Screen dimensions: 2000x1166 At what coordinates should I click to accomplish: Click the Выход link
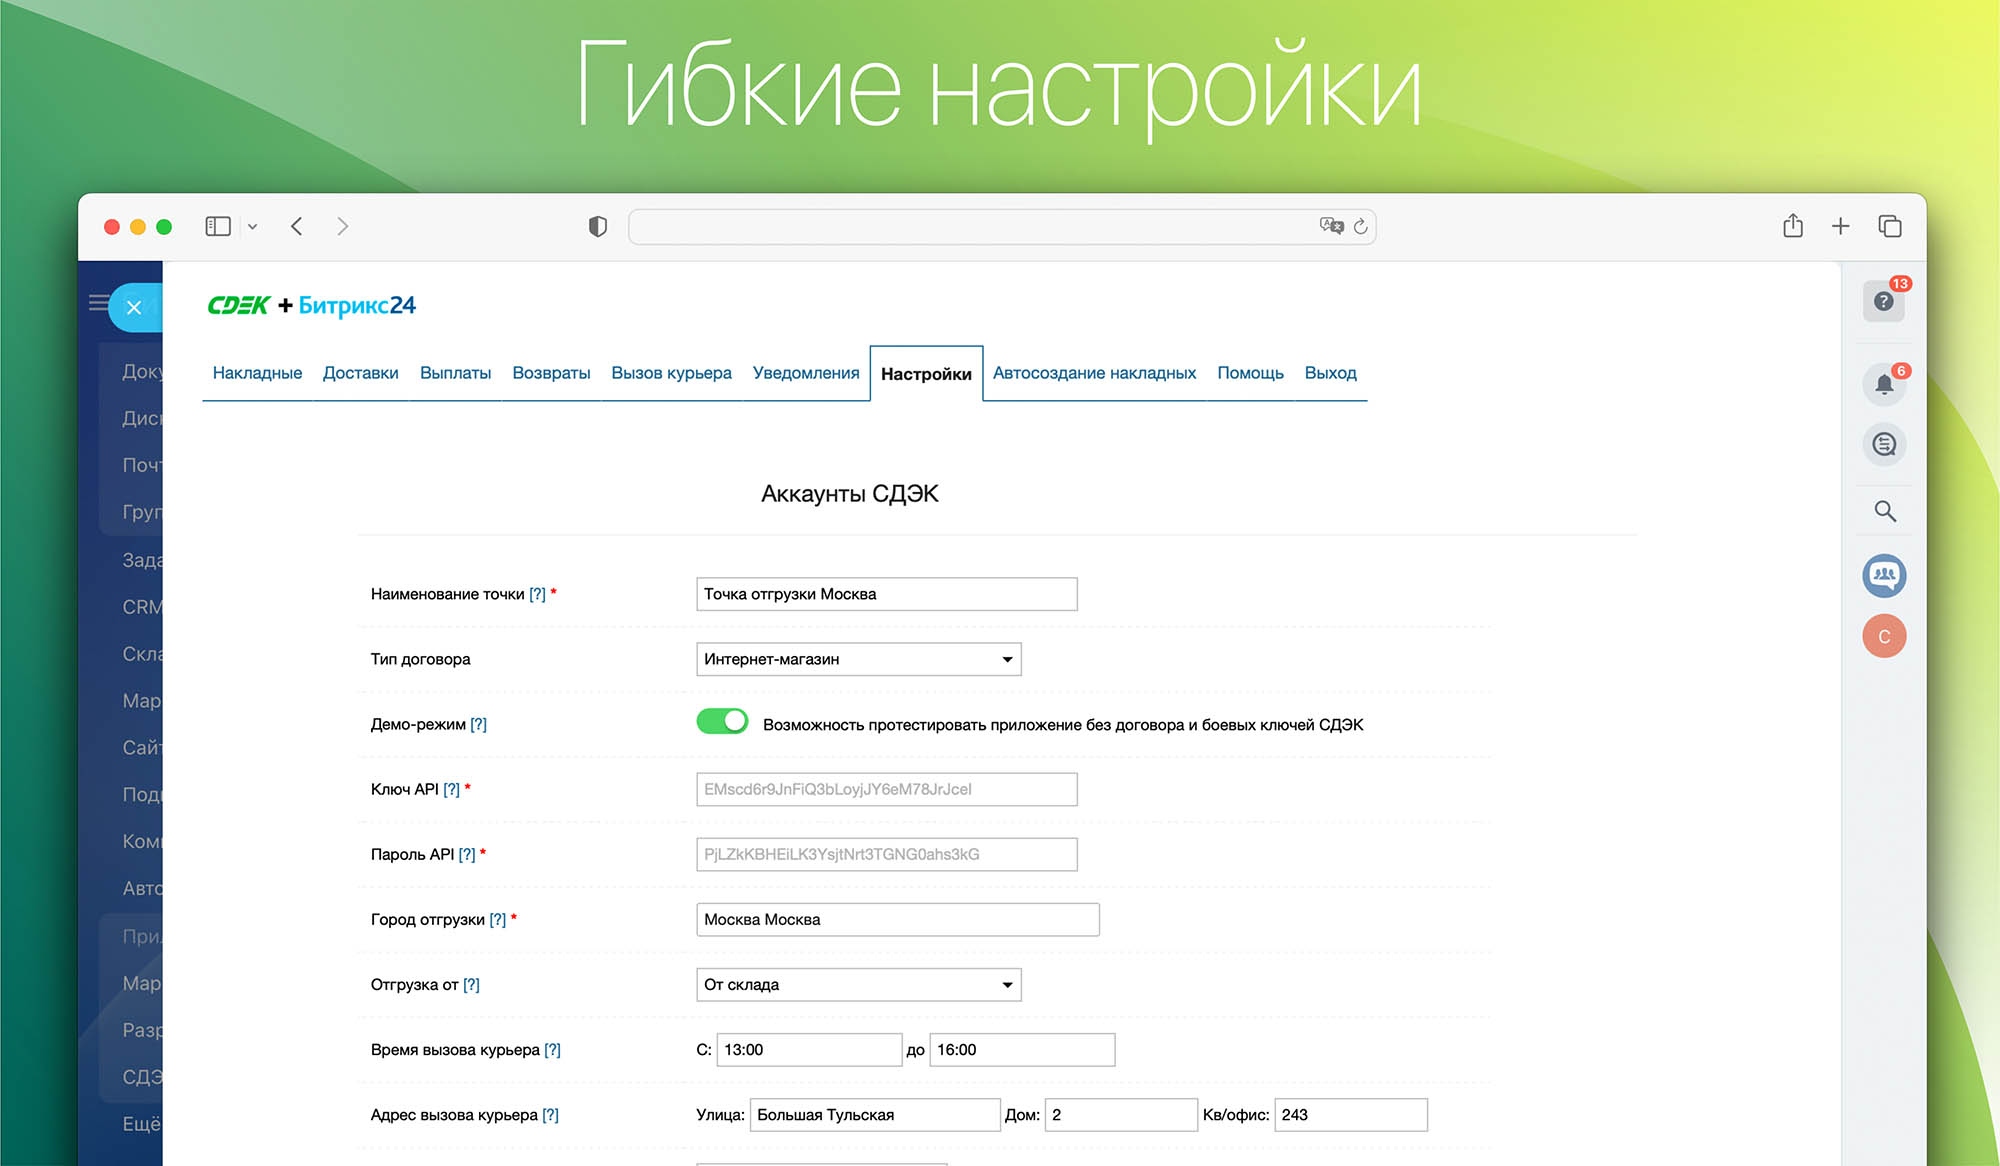[1330, 373]
